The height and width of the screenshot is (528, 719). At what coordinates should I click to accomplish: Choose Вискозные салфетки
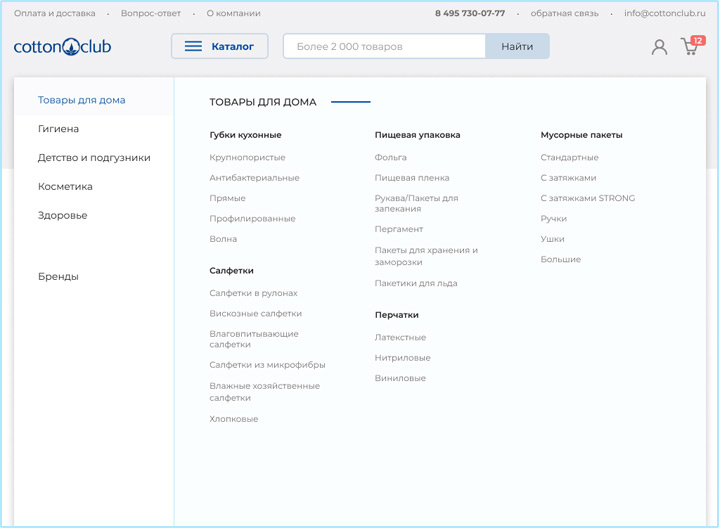[x=255, y=313]
